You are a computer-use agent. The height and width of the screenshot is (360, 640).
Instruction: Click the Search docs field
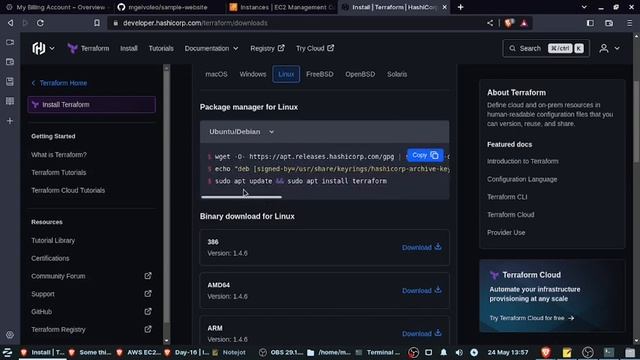pos(546,48)
